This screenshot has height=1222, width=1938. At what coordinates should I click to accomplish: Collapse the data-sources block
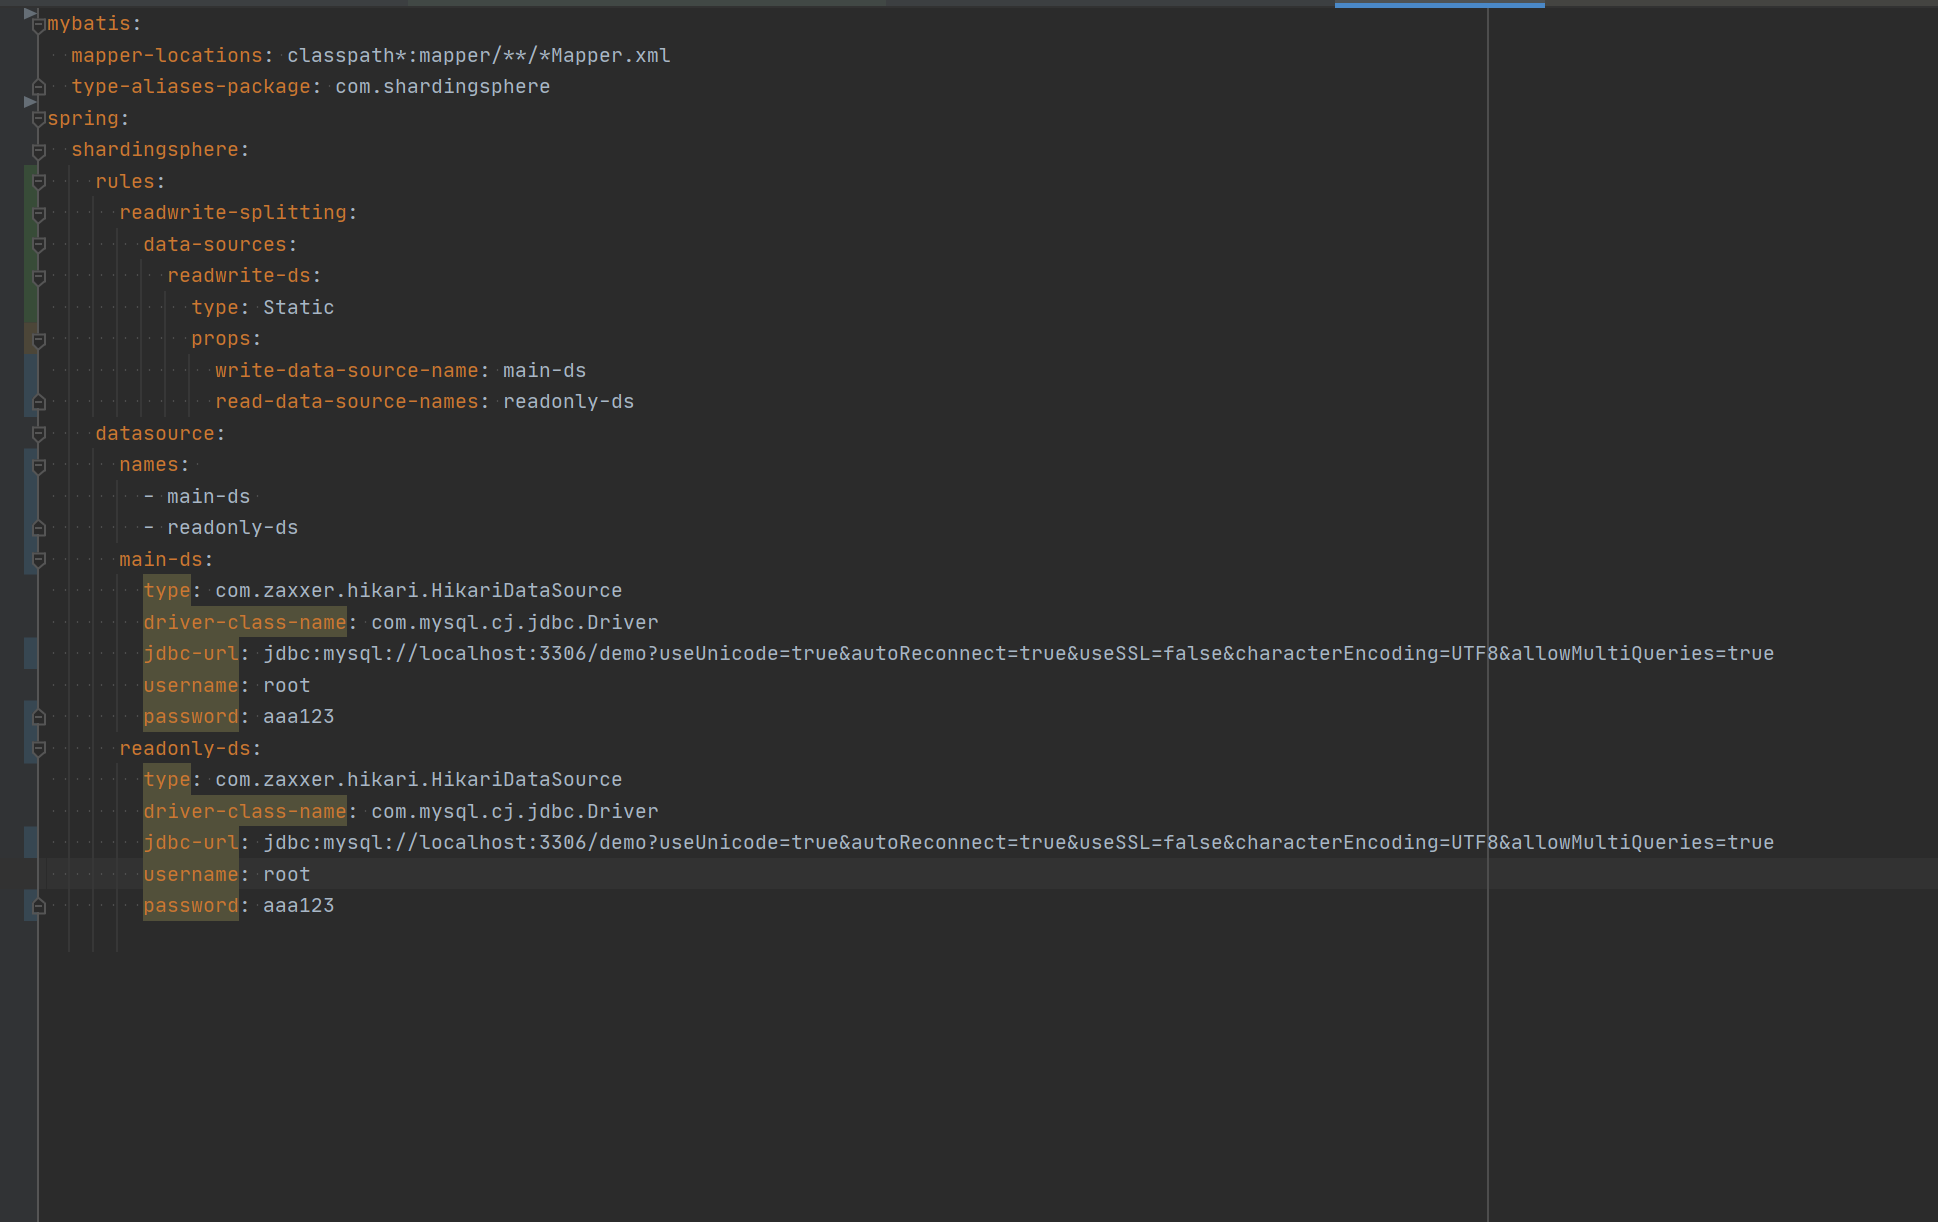pos(38,245)
